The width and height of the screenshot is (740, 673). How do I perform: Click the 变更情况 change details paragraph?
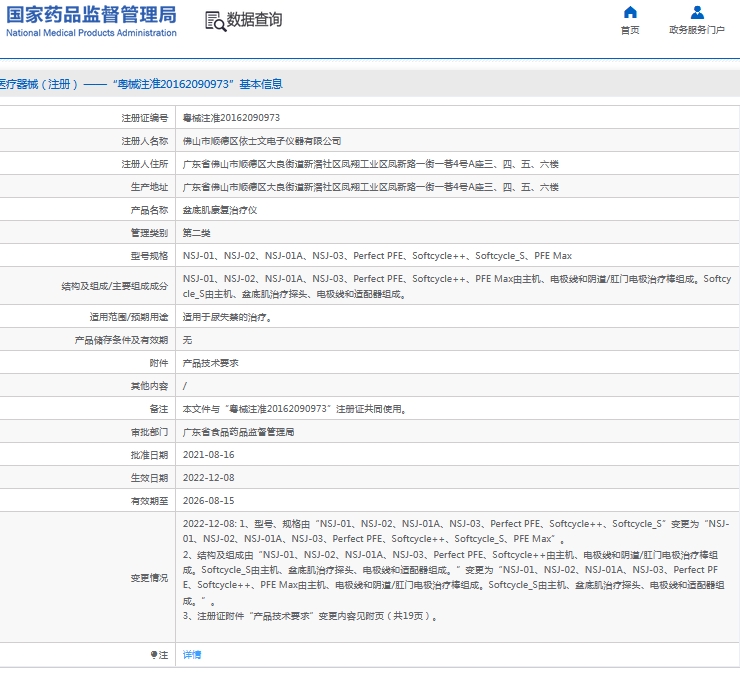456,570
